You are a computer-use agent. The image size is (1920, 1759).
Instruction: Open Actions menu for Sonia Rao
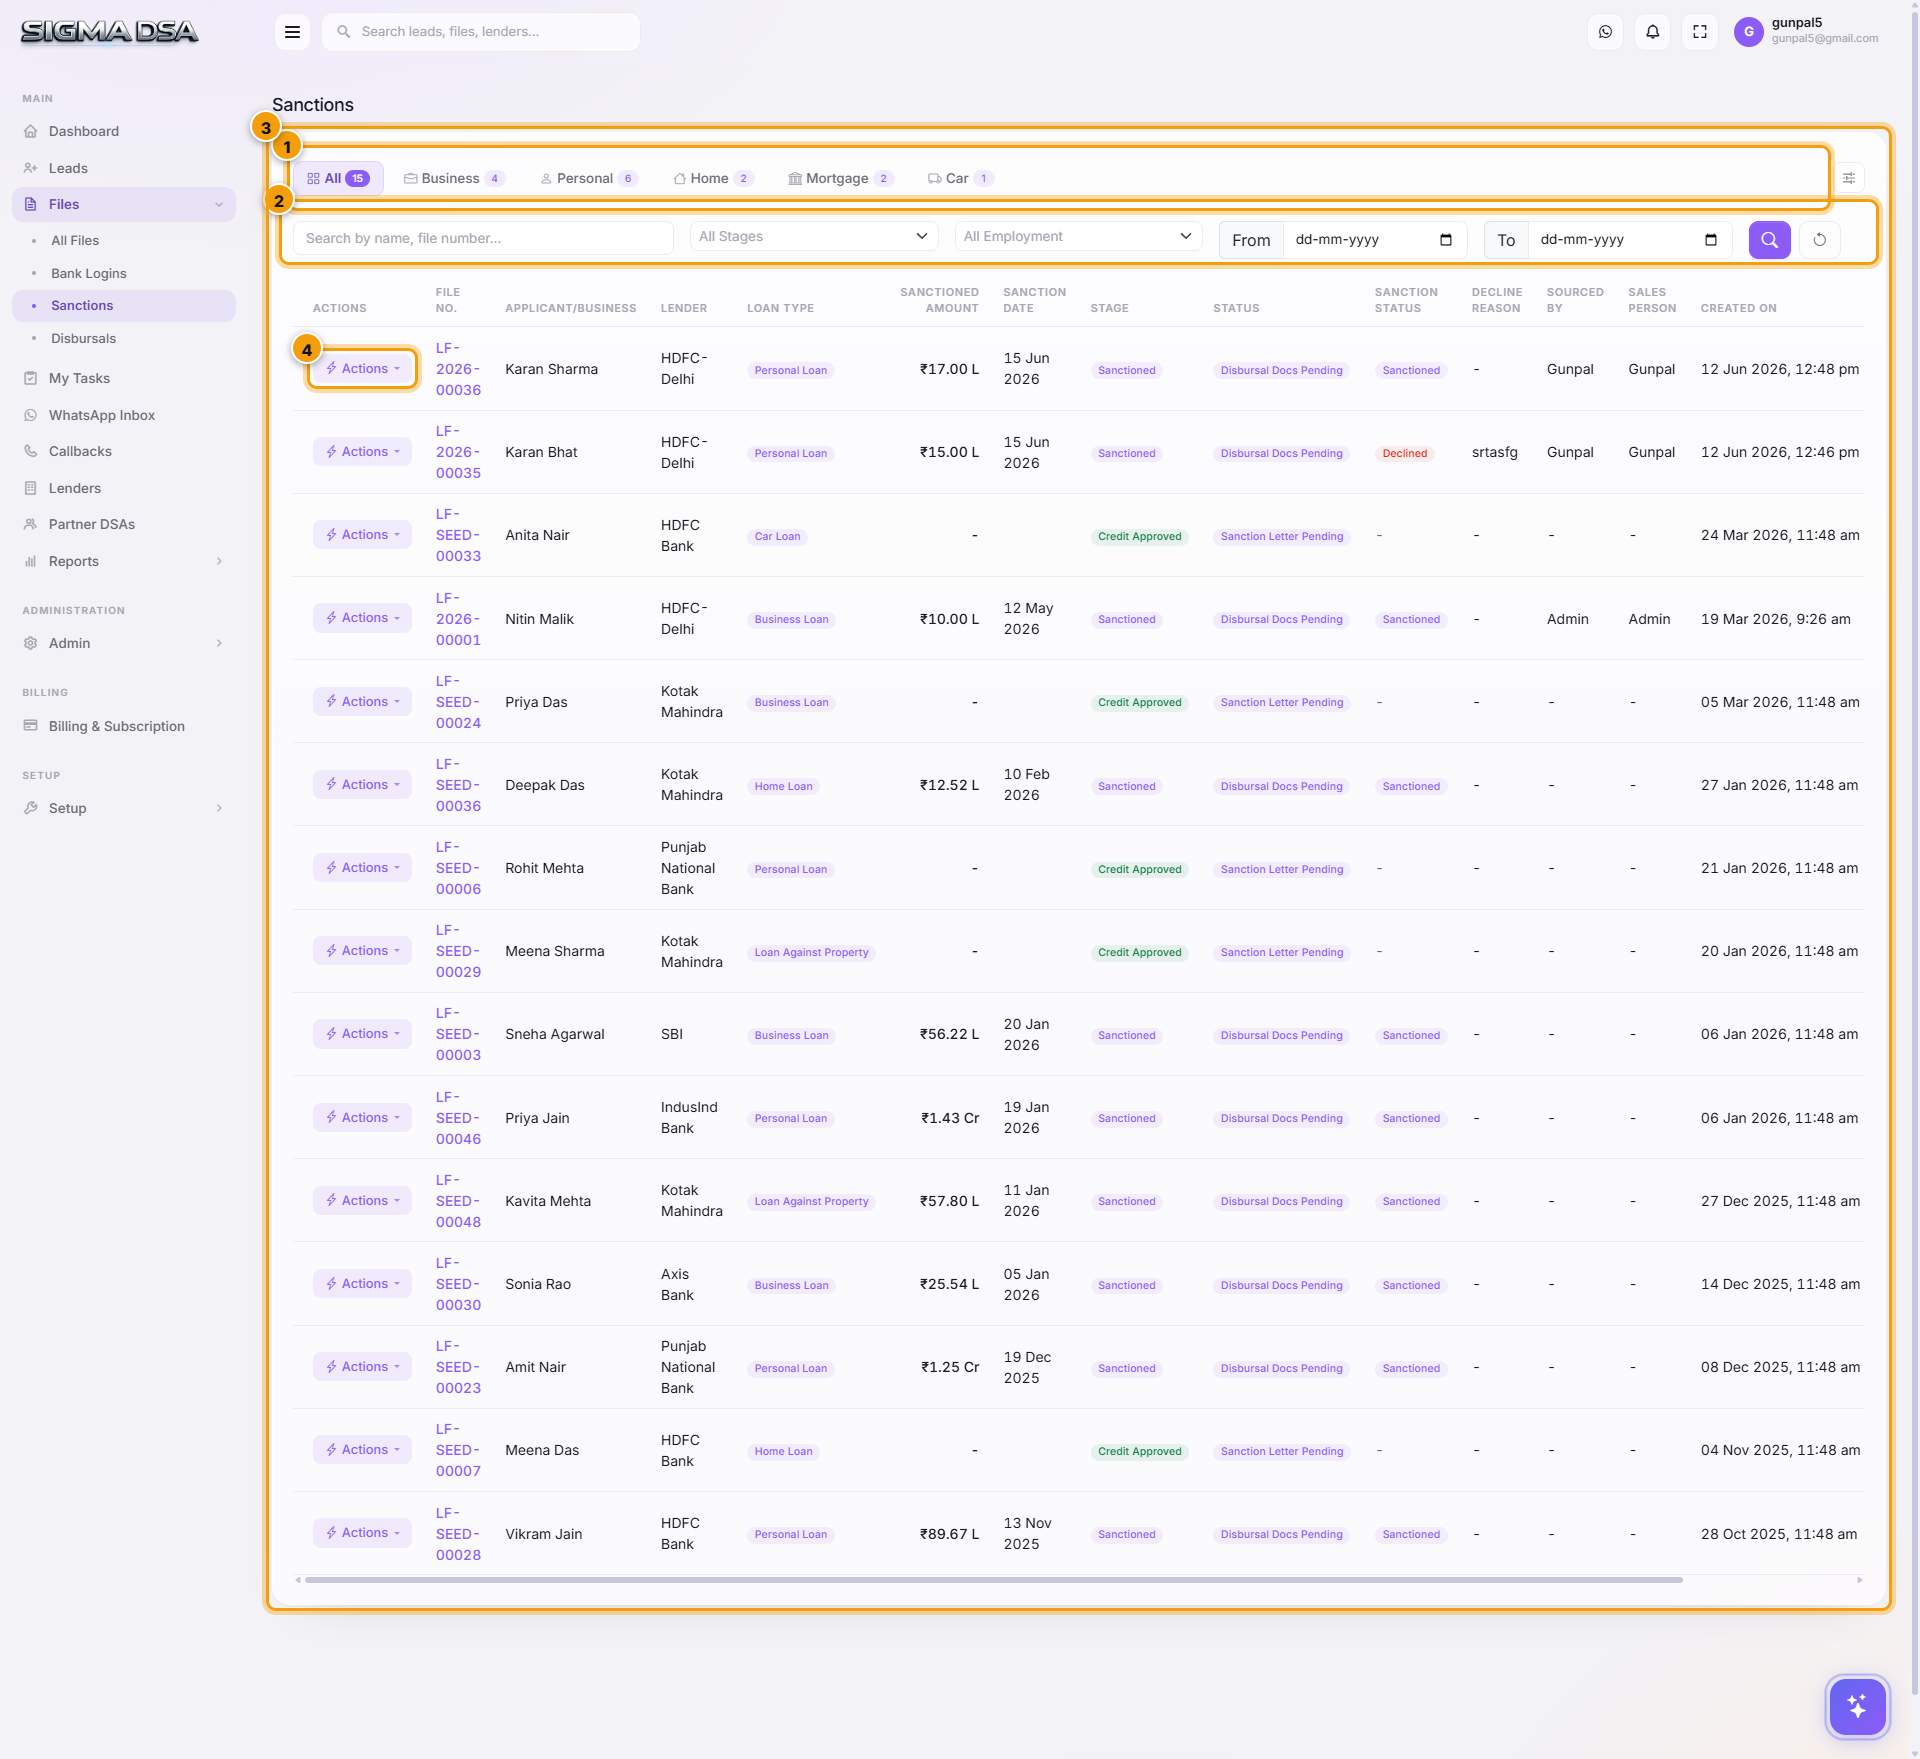pos(362,1284)
